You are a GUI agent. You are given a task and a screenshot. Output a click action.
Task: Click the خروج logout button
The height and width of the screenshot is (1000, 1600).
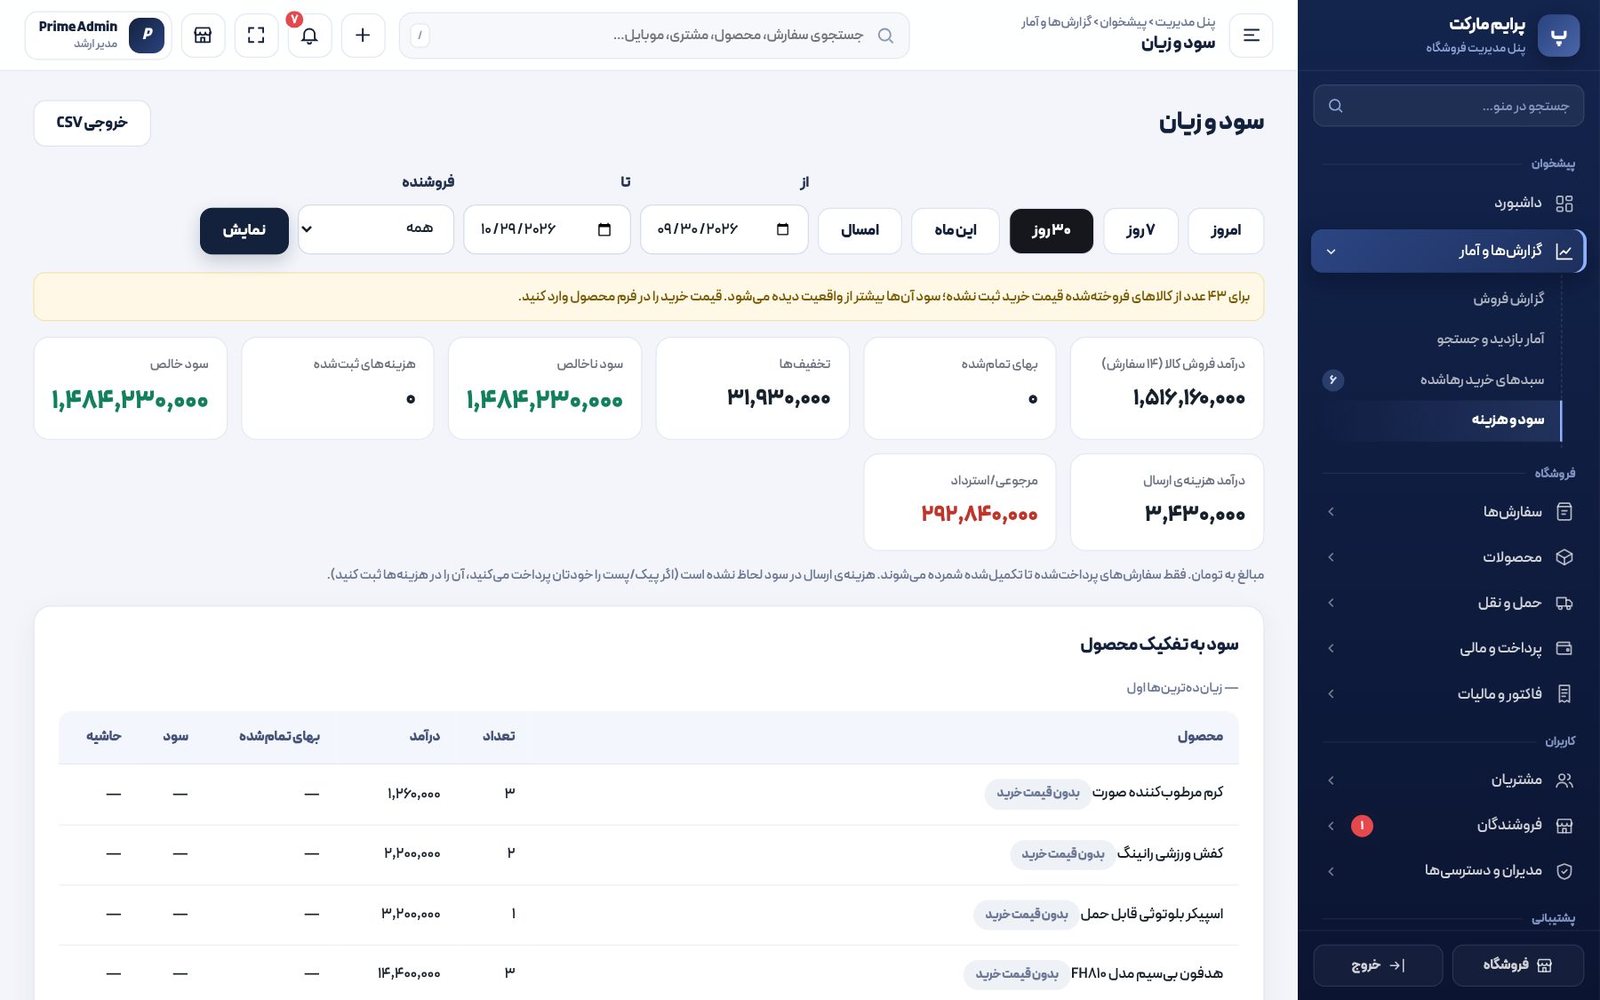click(1378, 966)
